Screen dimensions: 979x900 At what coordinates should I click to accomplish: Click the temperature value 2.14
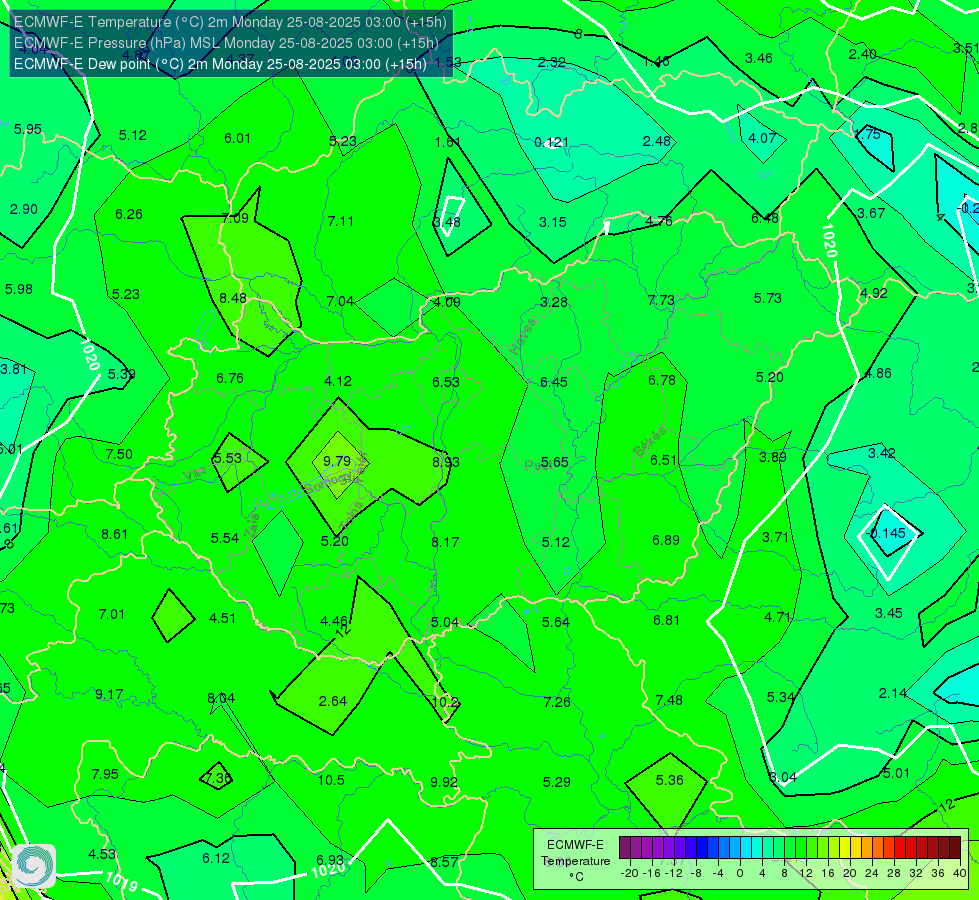pos(893,693)
